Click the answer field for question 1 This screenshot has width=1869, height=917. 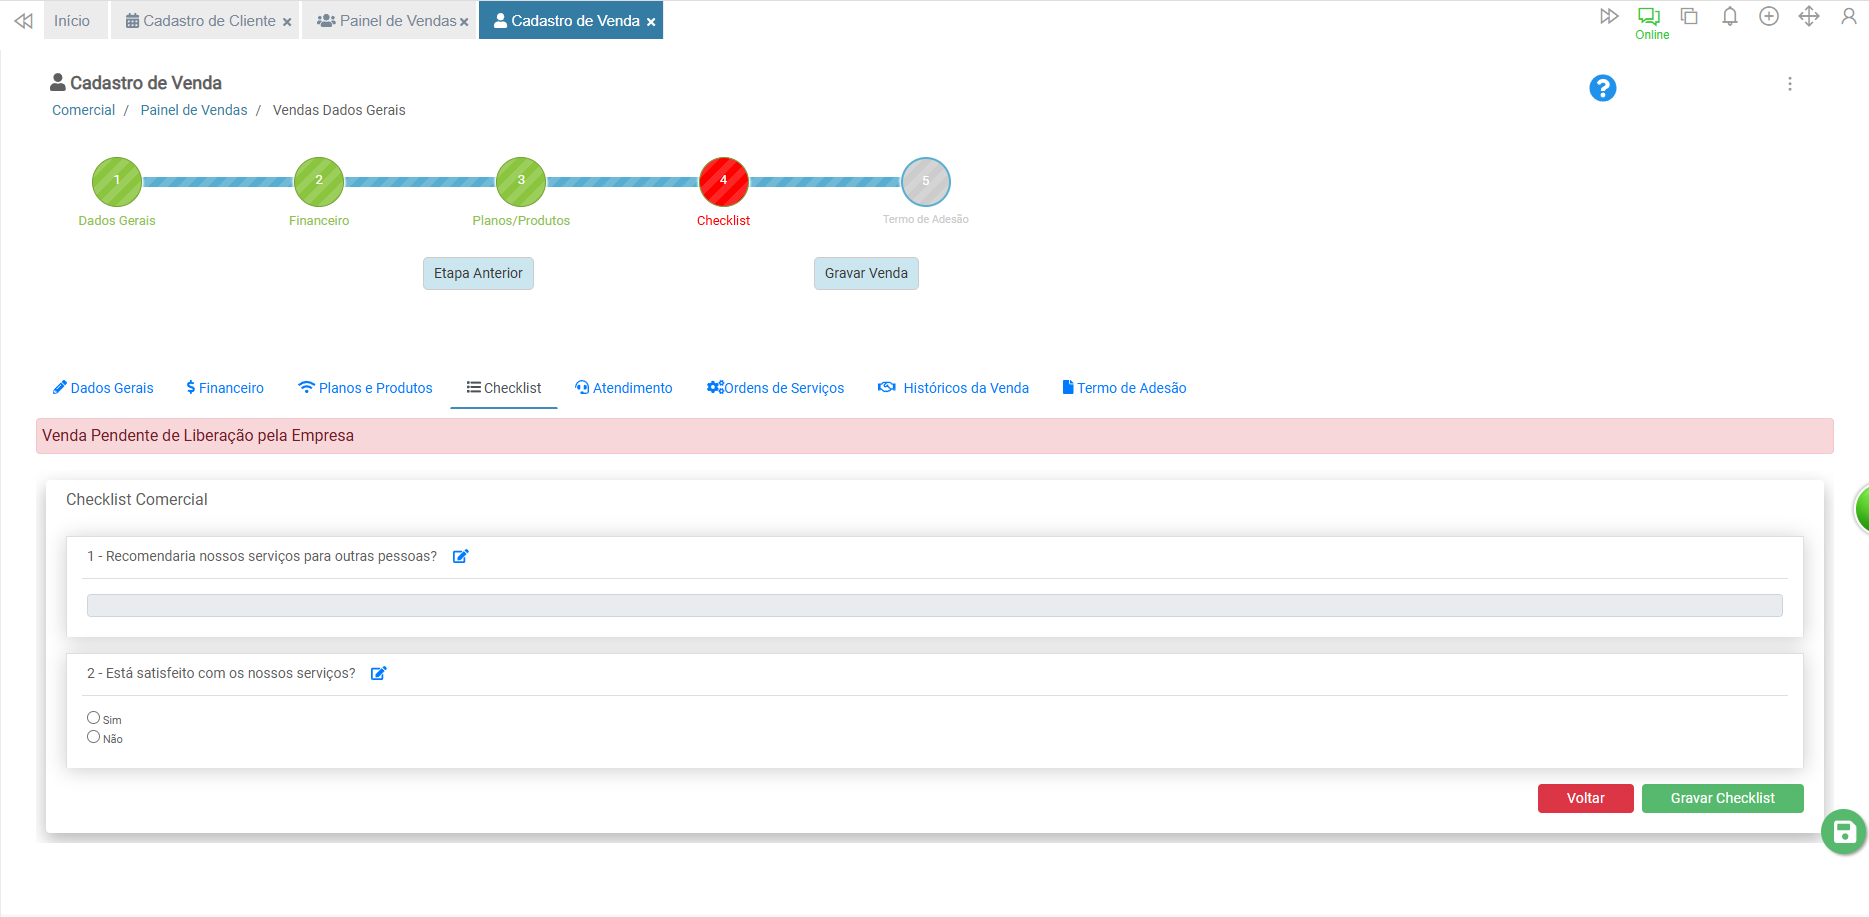pos(934,606)
